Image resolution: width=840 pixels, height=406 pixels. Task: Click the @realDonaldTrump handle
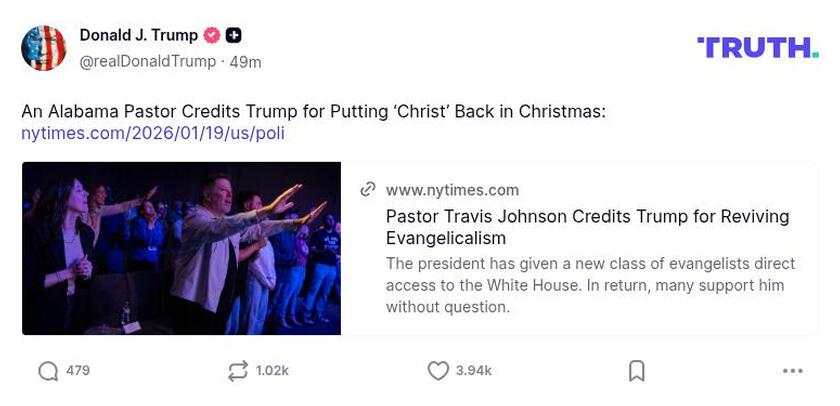[147, 62]
